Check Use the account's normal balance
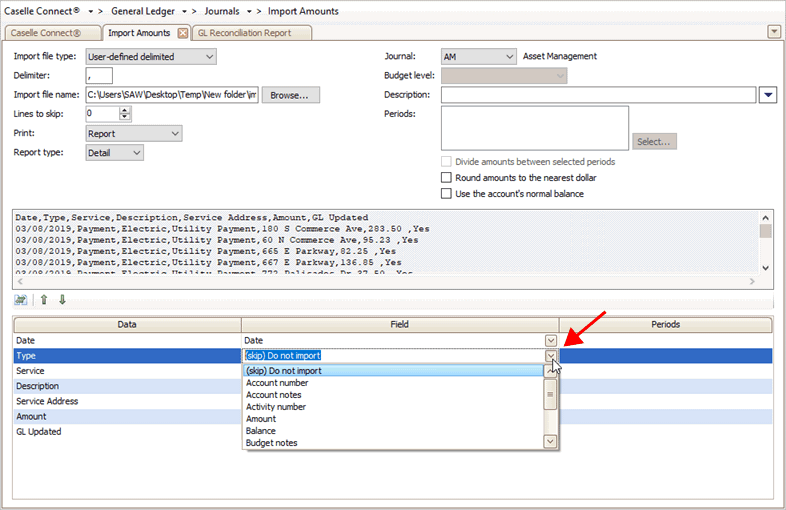786x510 pixels. pyautogui.click(x=447, y=194)
